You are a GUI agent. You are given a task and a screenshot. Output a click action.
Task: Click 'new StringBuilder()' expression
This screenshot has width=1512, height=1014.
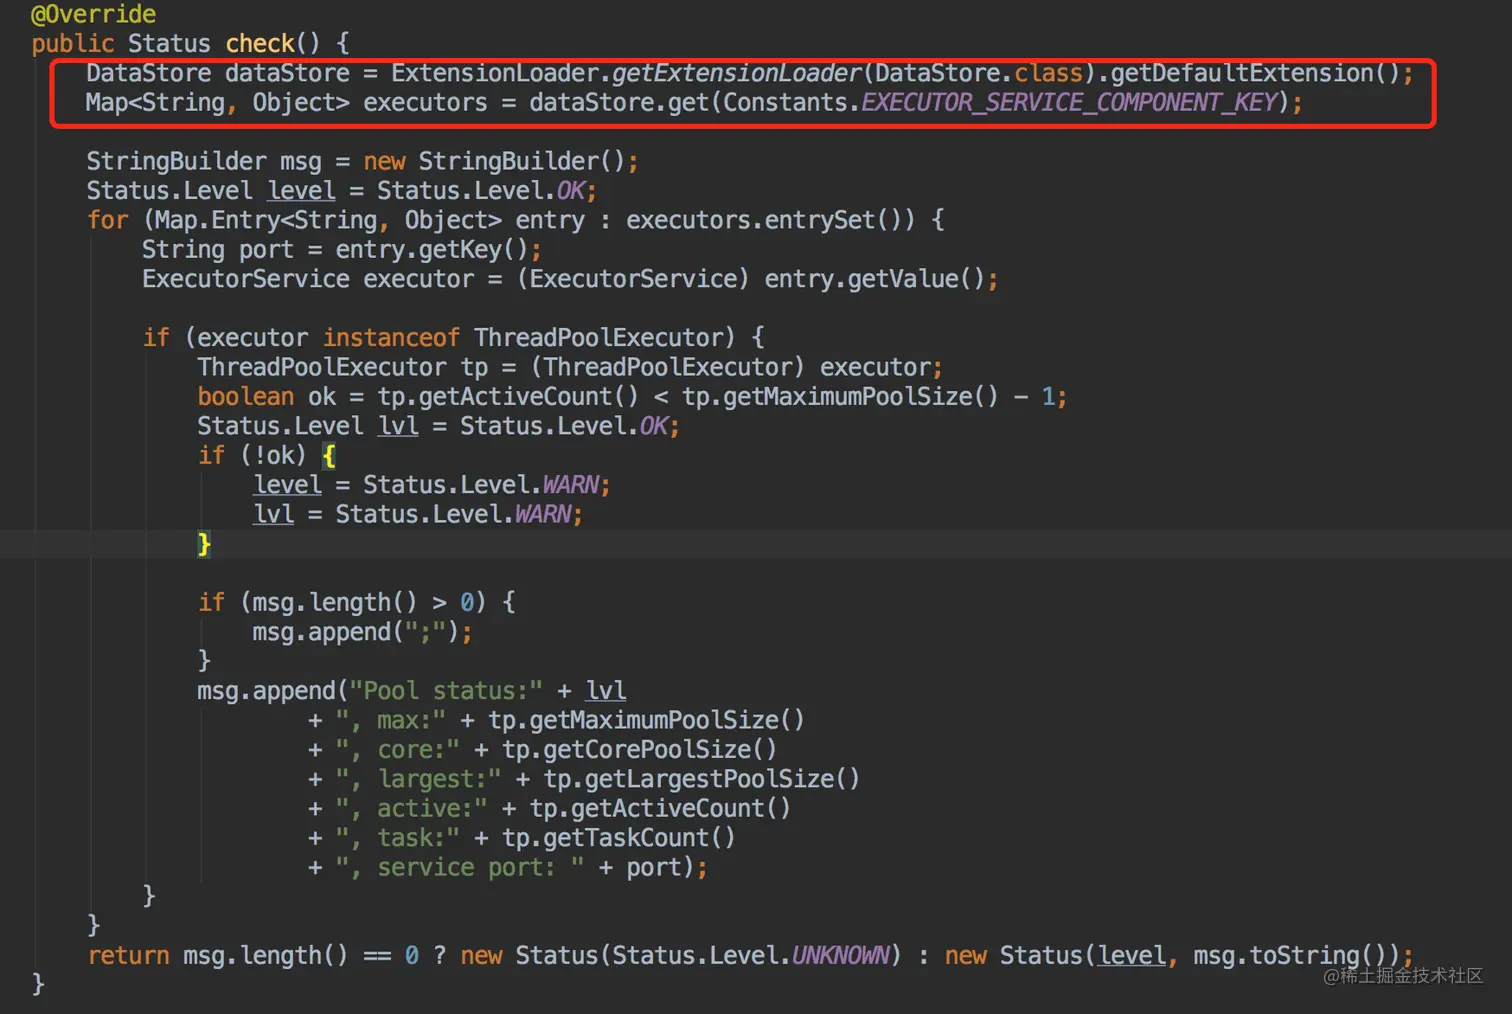click(494, 161)
